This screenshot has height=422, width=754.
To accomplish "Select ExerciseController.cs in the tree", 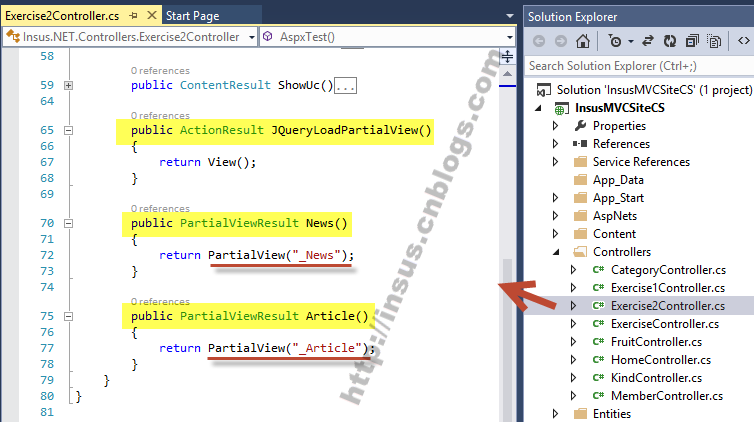I will coord(665,324).
